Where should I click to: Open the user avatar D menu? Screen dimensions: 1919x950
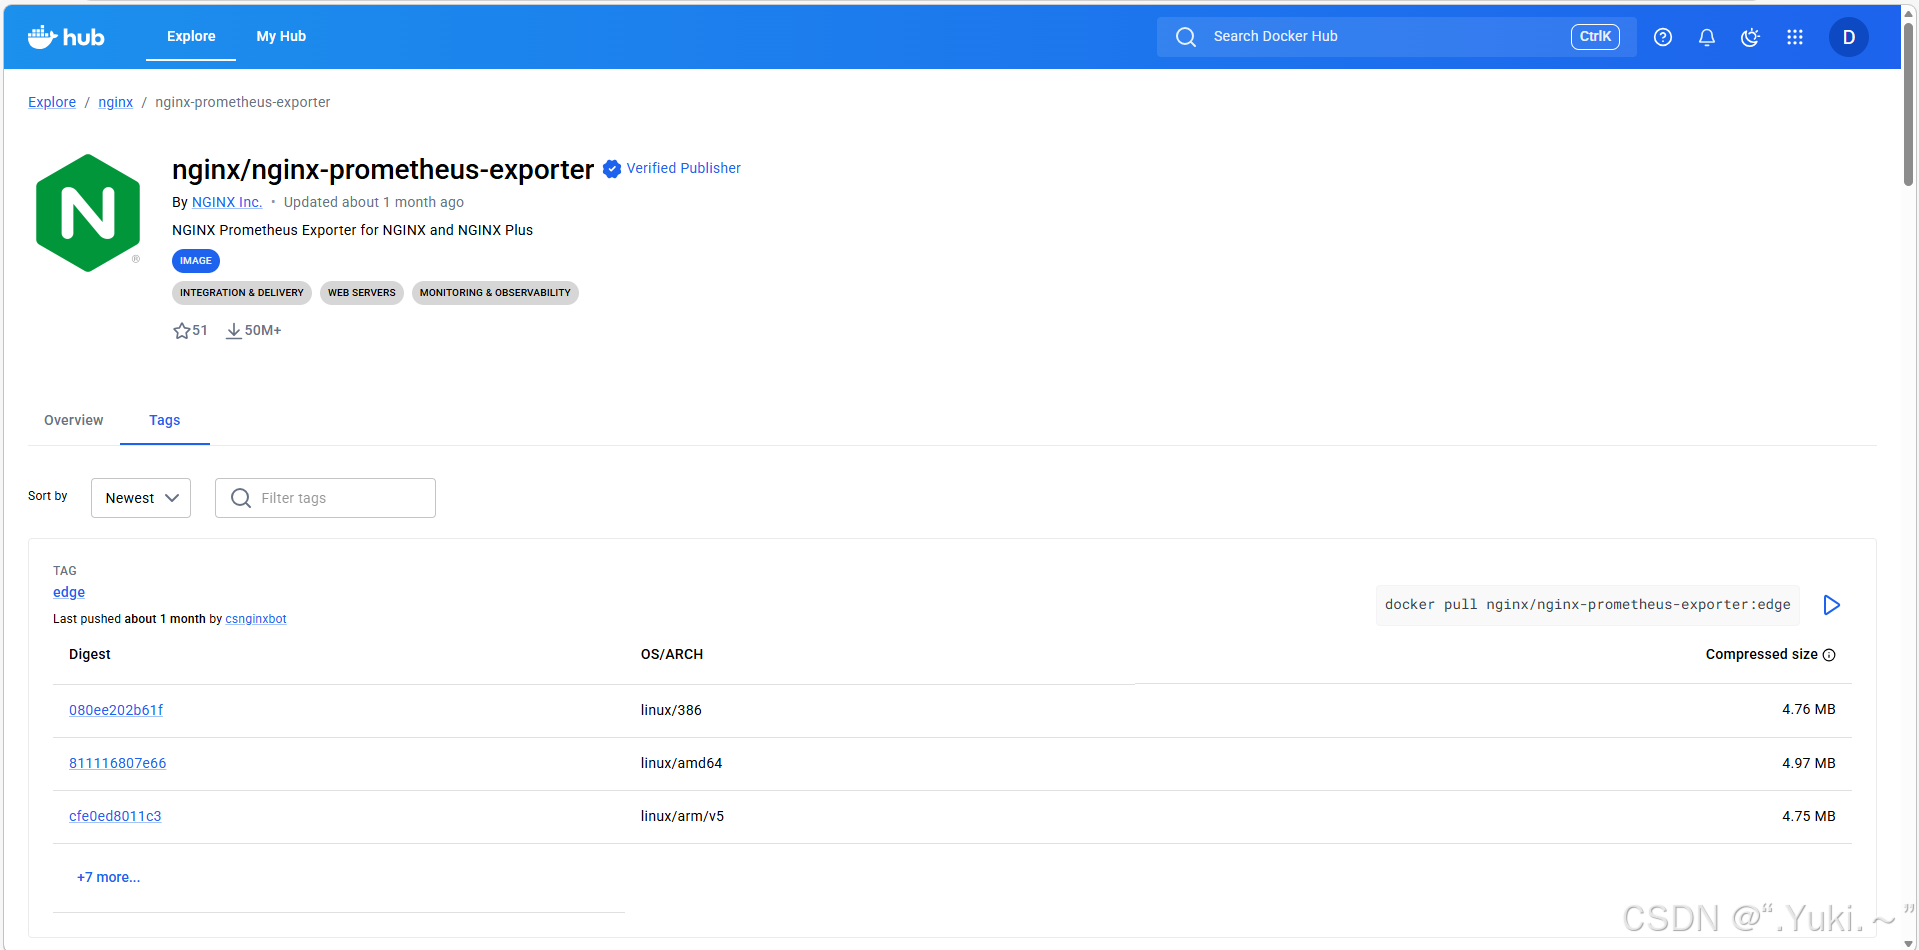[1849, 37]
